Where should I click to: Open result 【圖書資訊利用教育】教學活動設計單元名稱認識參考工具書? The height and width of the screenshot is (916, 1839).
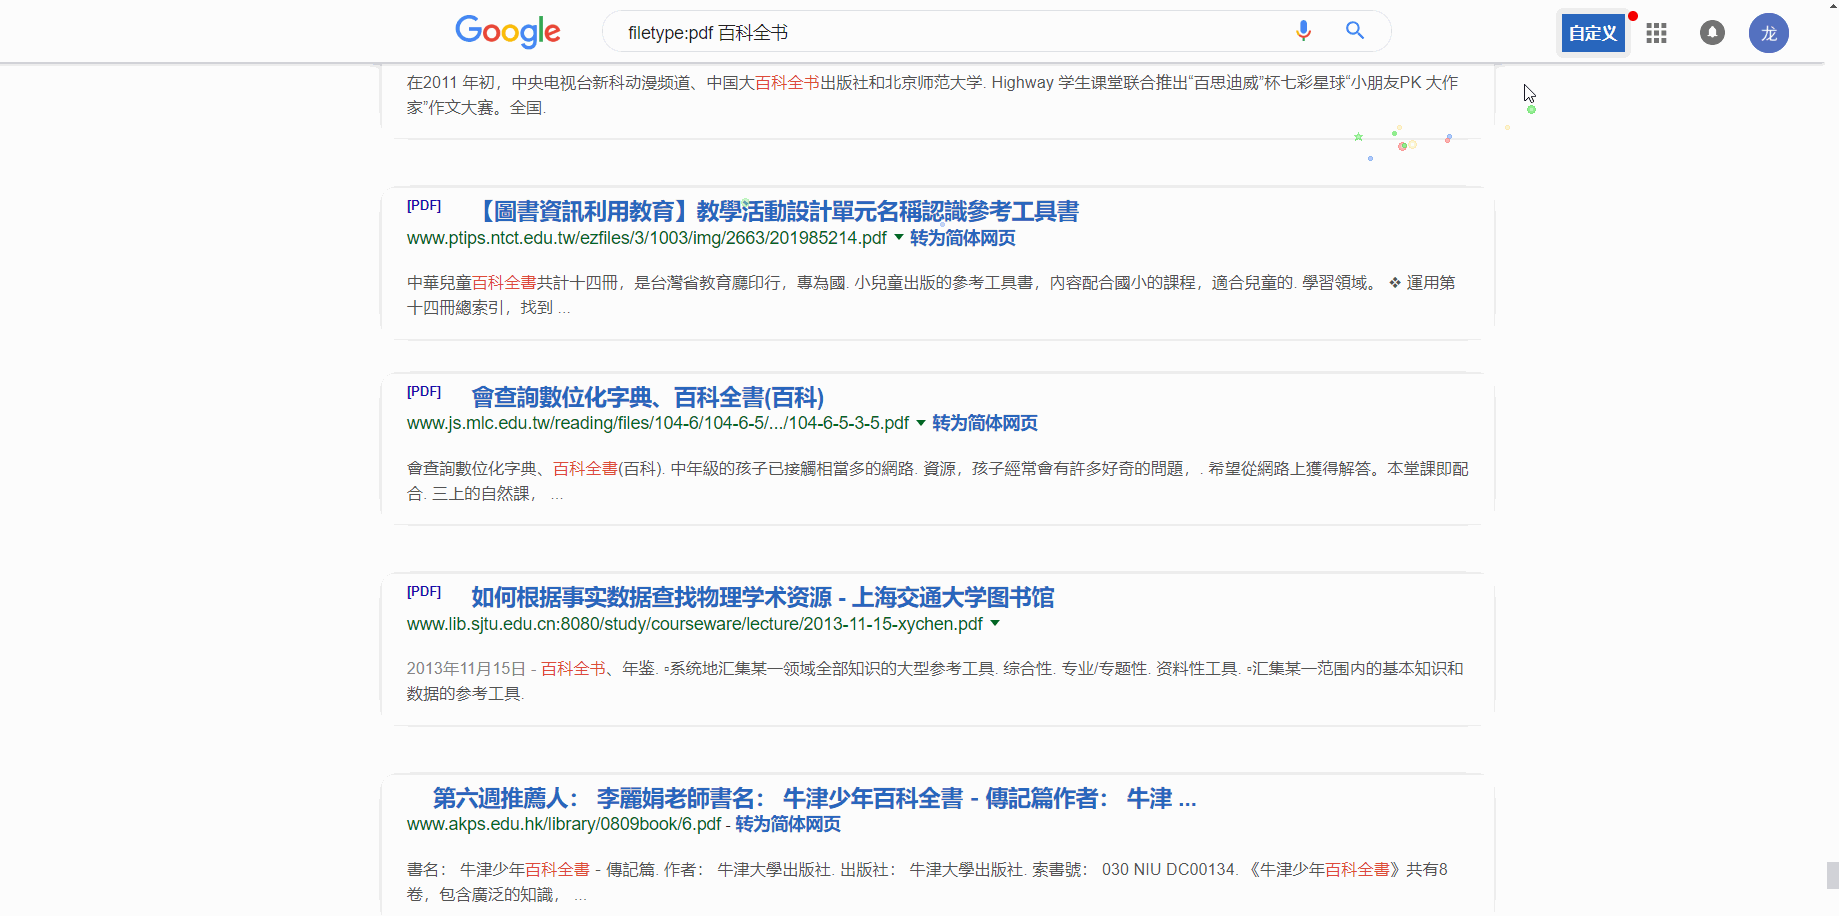[776, 211]
